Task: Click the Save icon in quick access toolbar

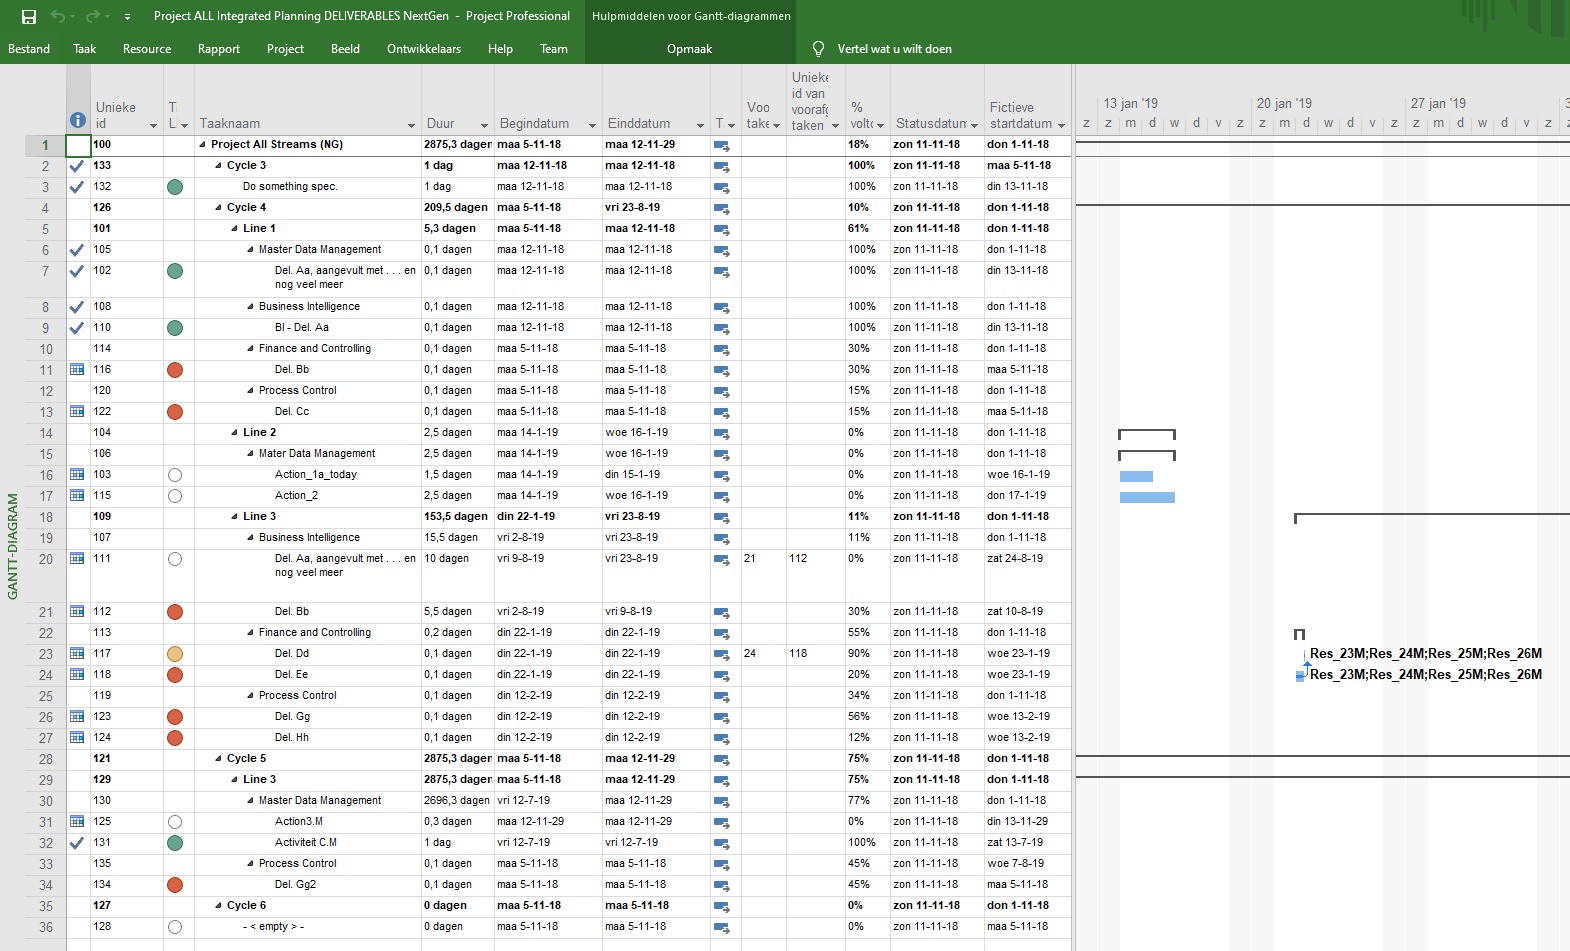Action: 29,16
